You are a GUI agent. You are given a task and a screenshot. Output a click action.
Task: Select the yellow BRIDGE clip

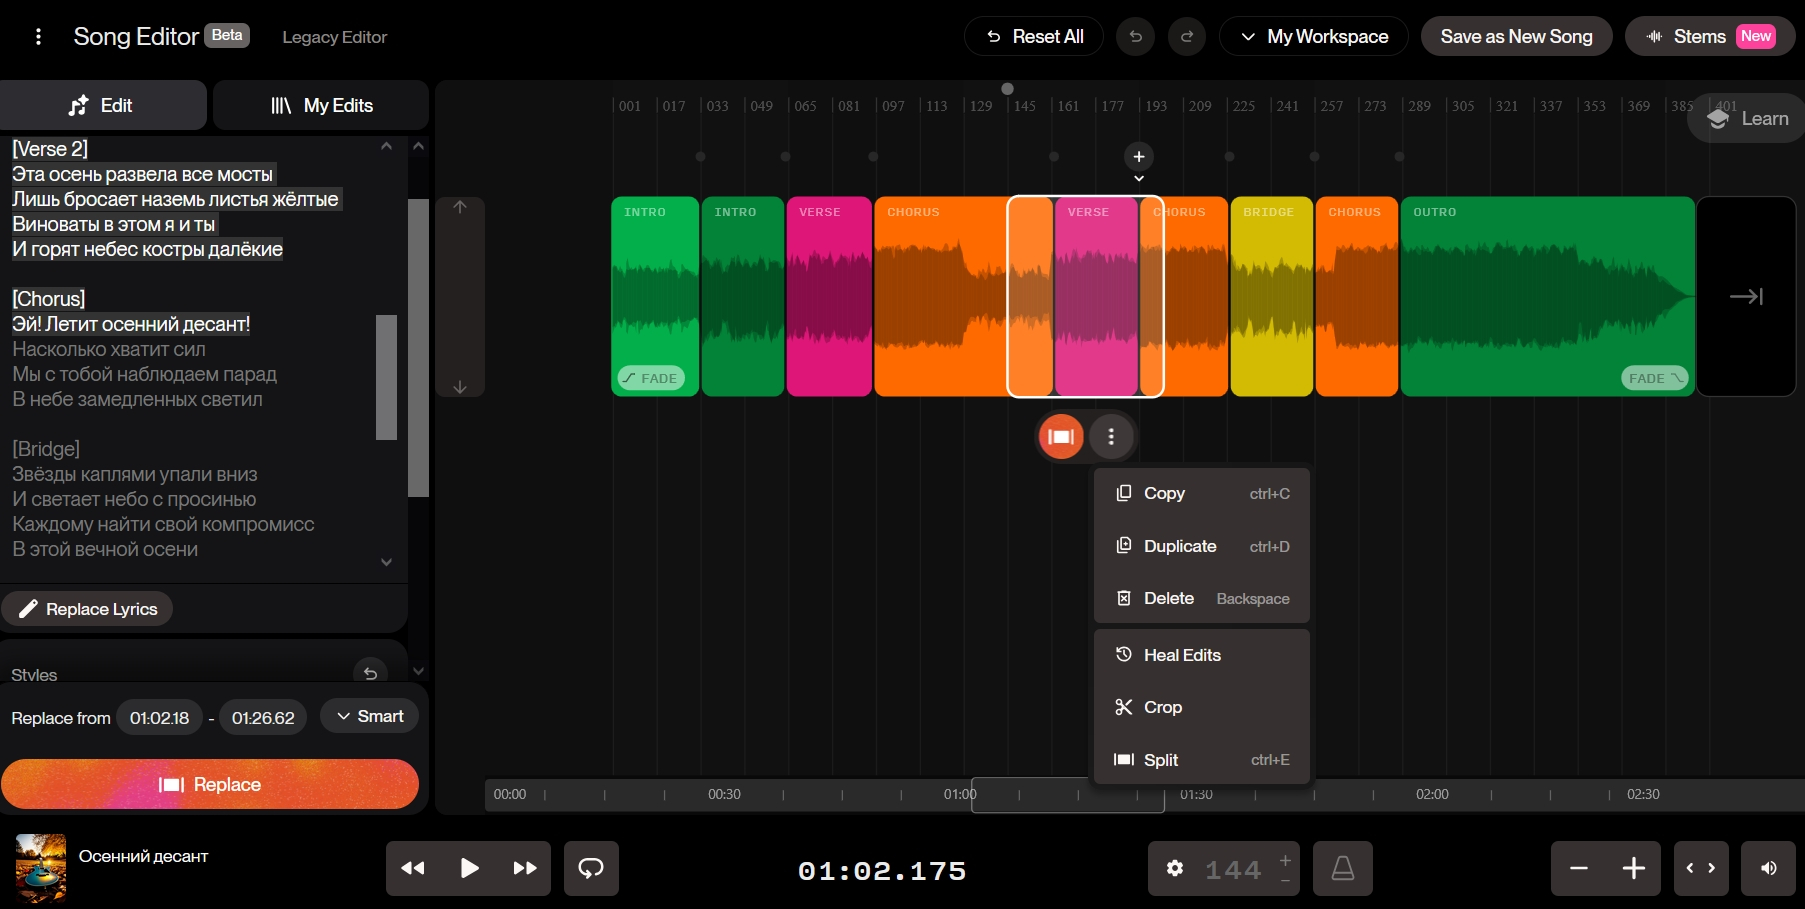point(1271,296)
